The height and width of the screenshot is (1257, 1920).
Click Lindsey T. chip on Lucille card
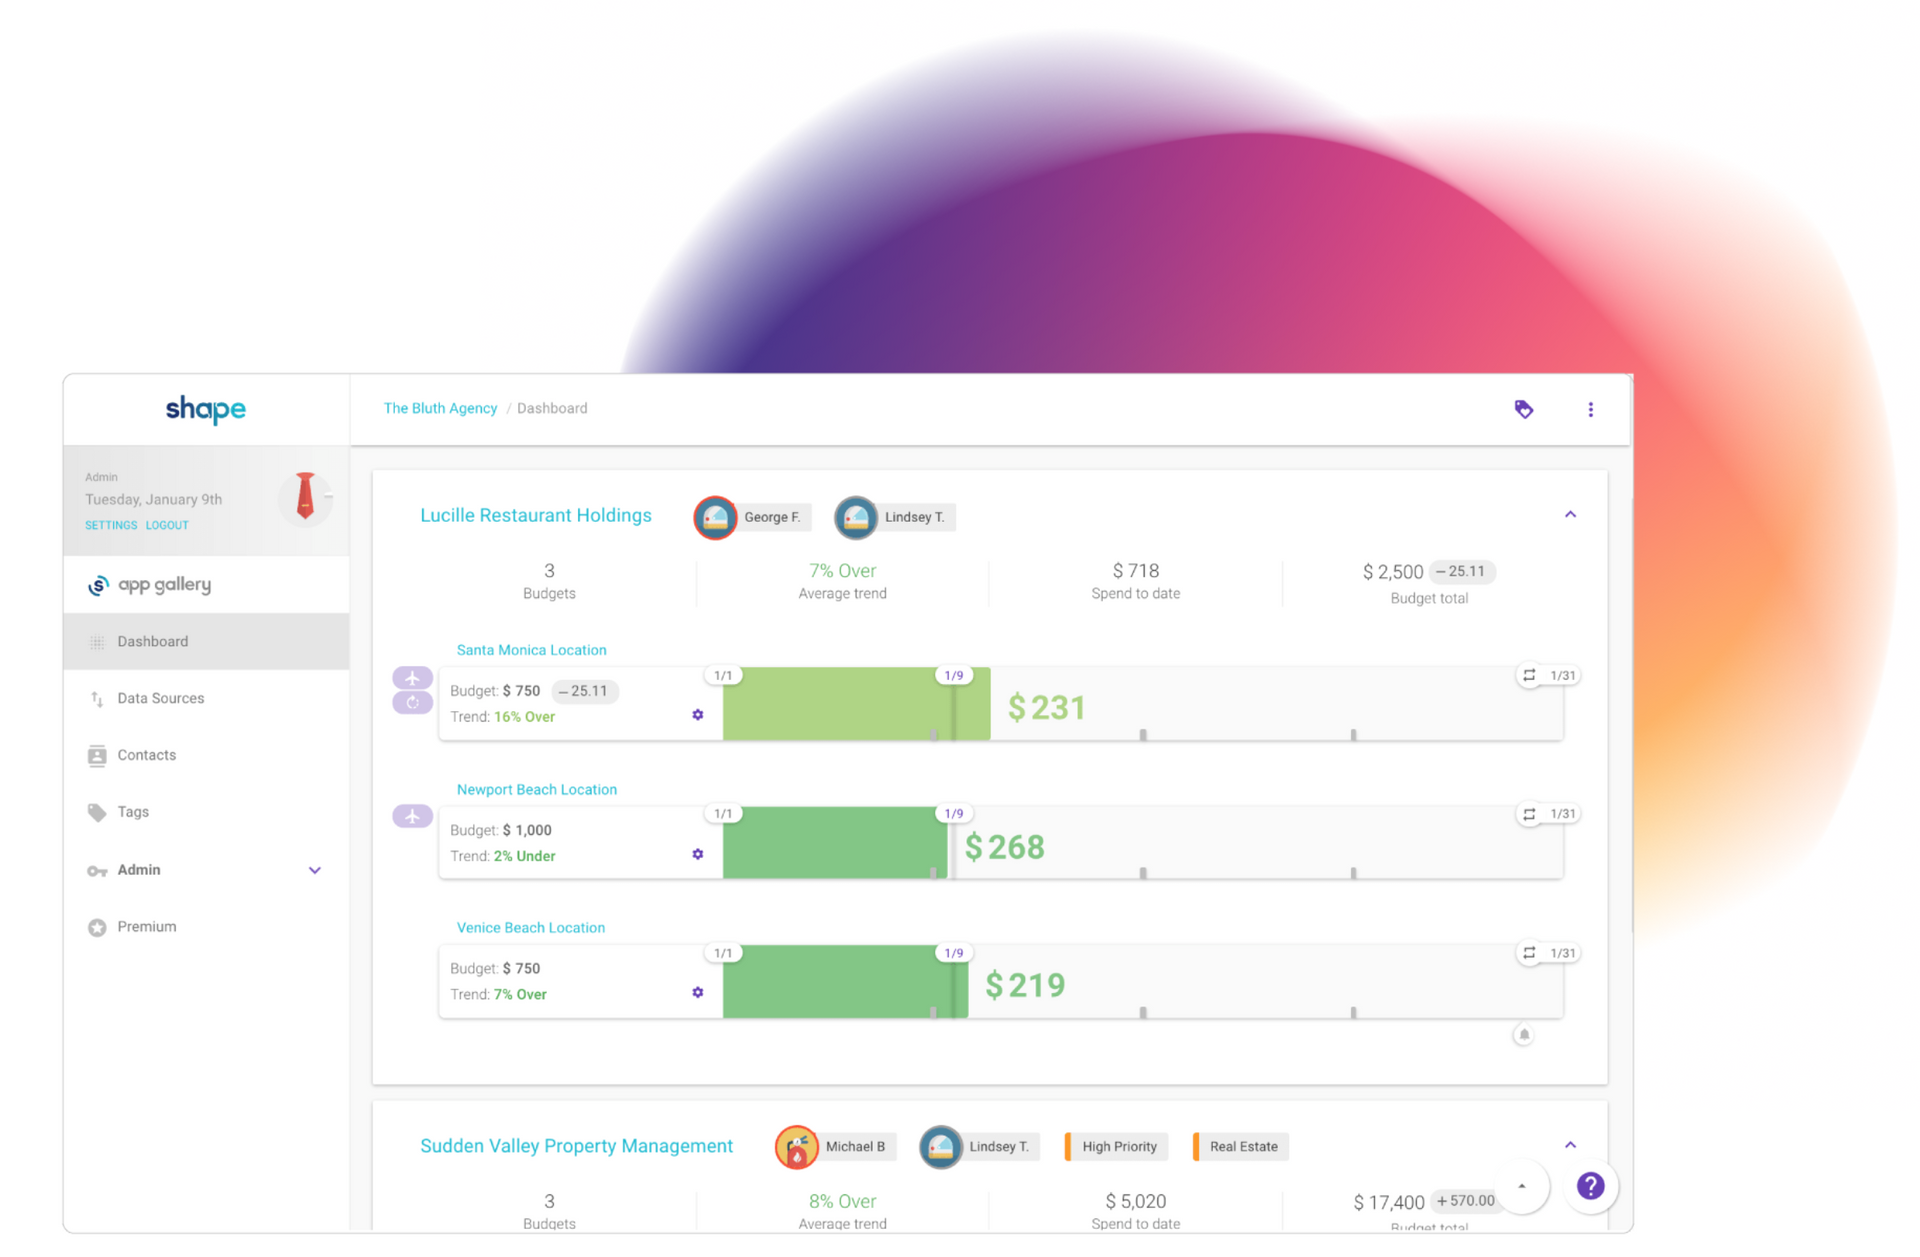(895, 517)
